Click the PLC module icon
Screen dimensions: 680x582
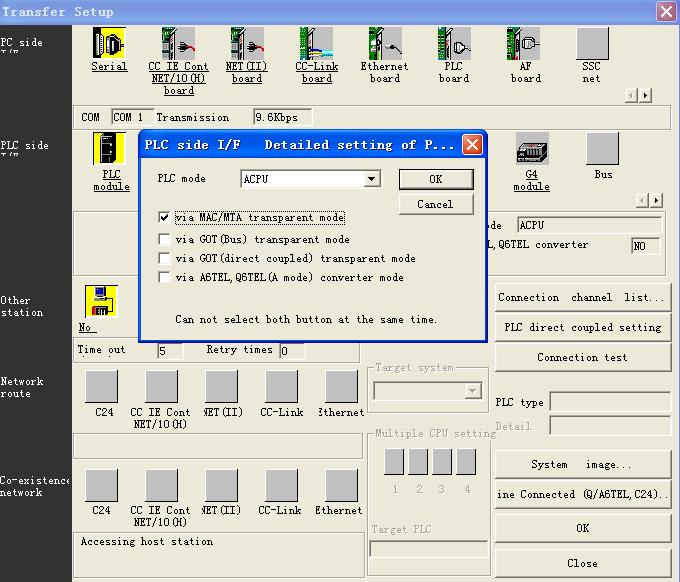coord(110,150)
